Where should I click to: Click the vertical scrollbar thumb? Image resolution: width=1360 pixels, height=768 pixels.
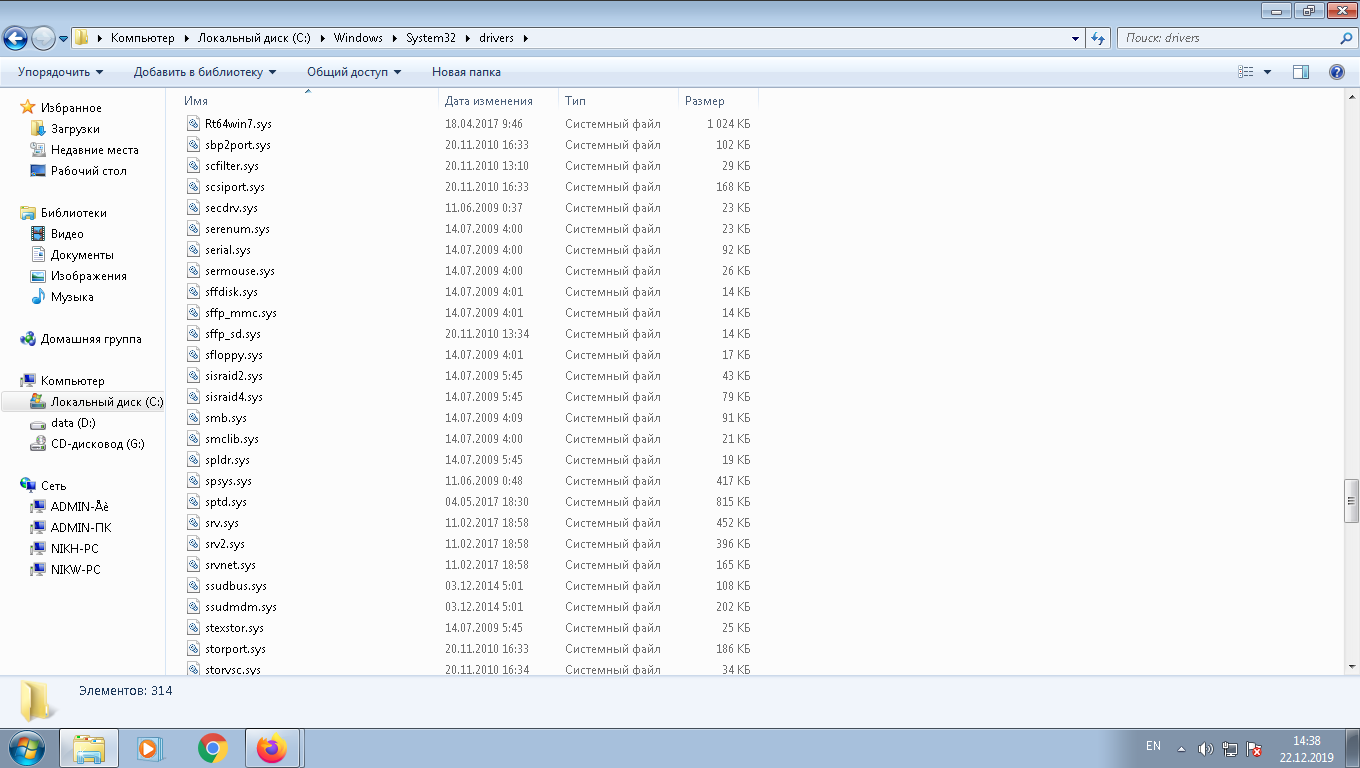[1351, 500]
